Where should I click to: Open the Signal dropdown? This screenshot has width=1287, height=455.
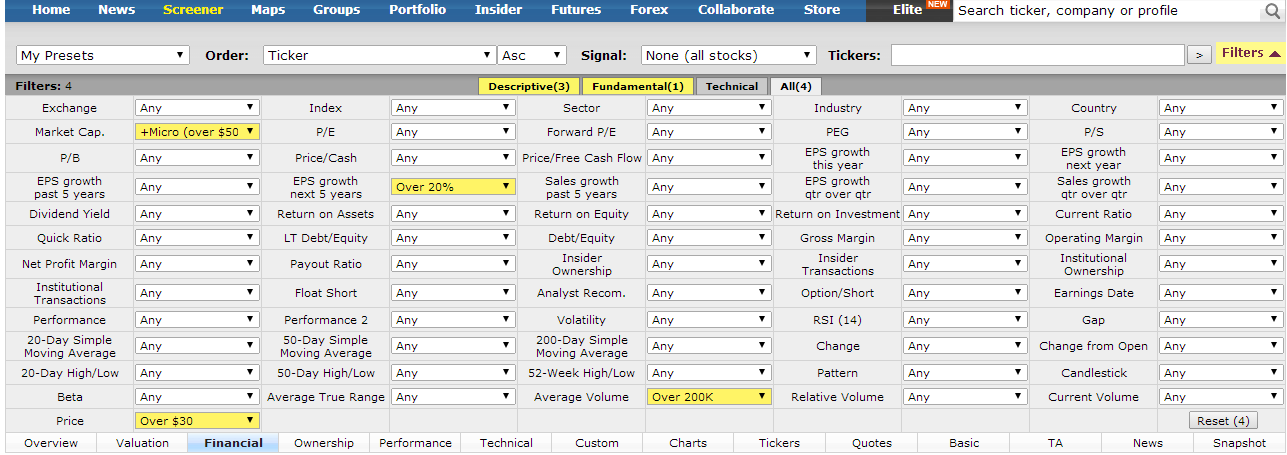point(729,55)
